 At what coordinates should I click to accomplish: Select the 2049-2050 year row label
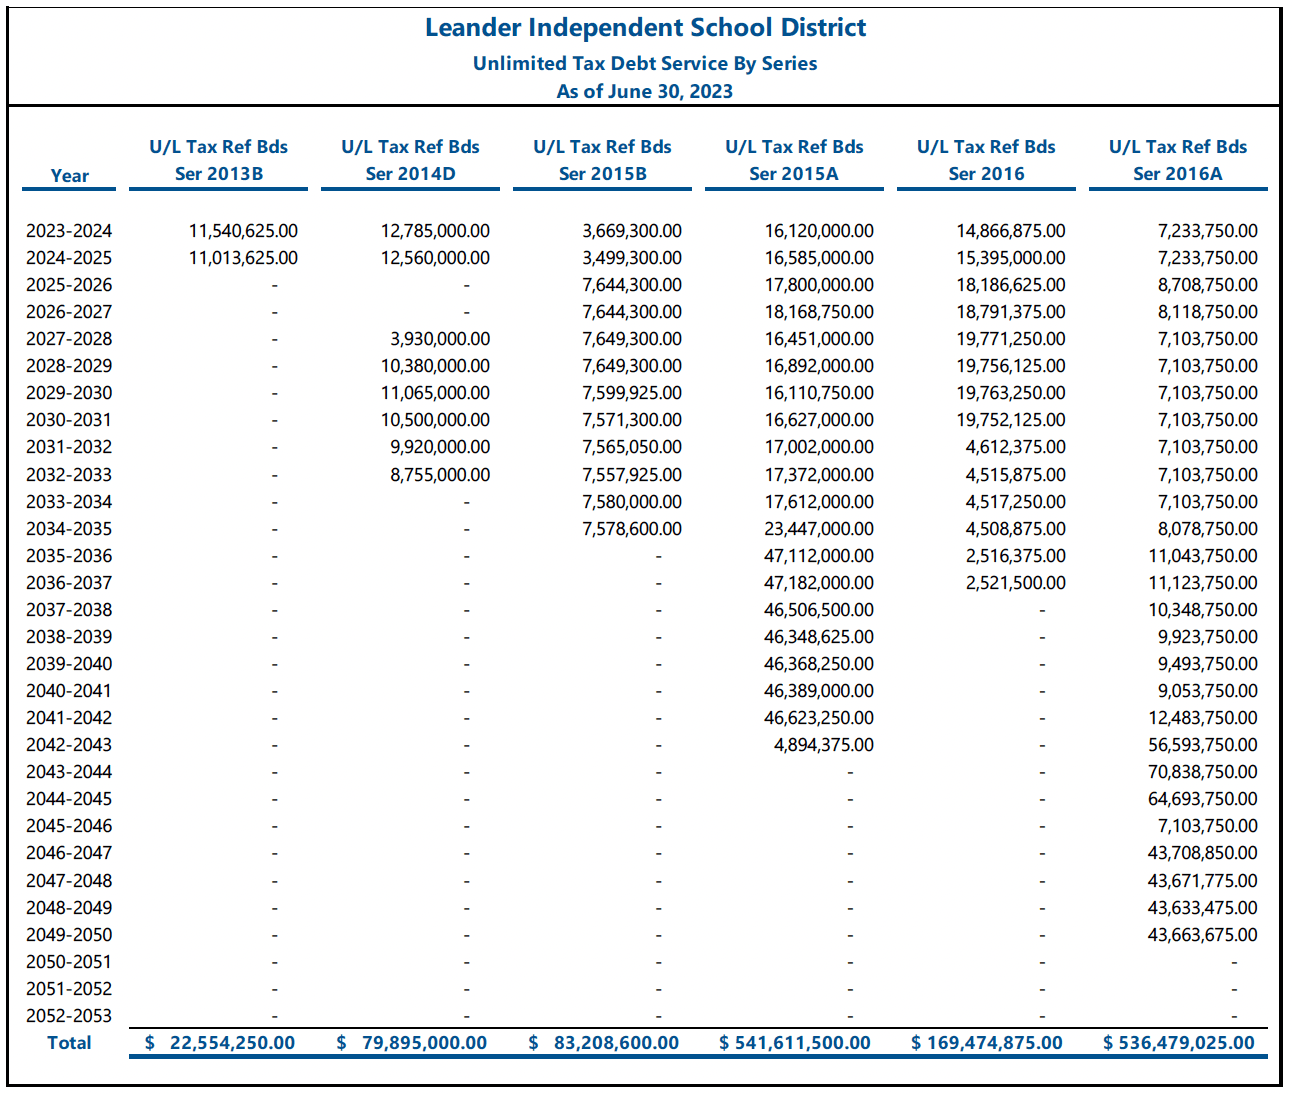pyautogui.click(x=69, y=935)
